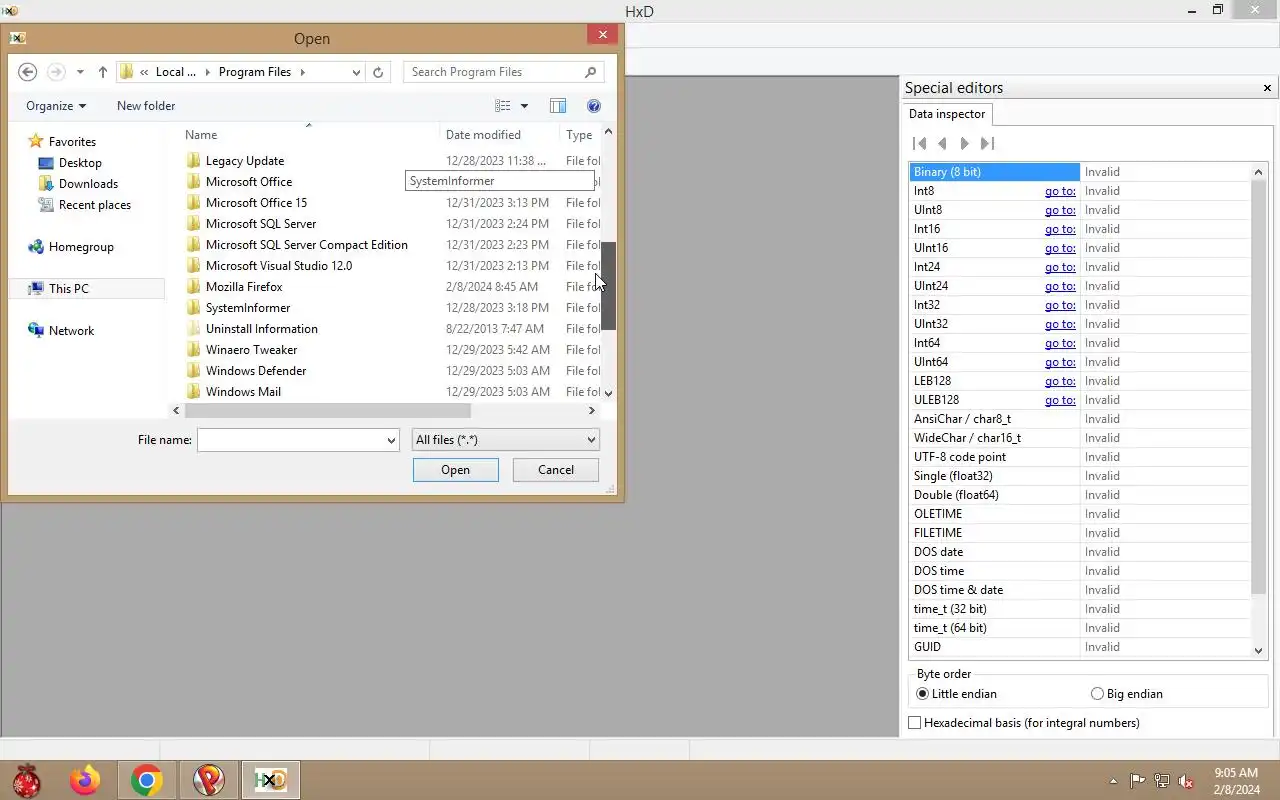Select Little endian byte order
The image size is (1280, 800).
[956, 694]
